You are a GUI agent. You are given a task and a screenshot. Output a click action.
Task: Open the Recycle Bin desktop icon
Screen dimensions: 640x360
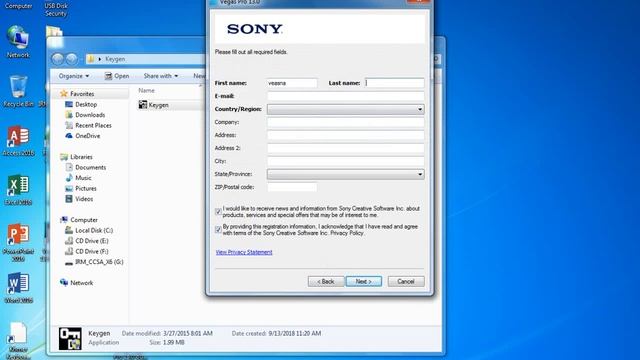tap(18, 91)
